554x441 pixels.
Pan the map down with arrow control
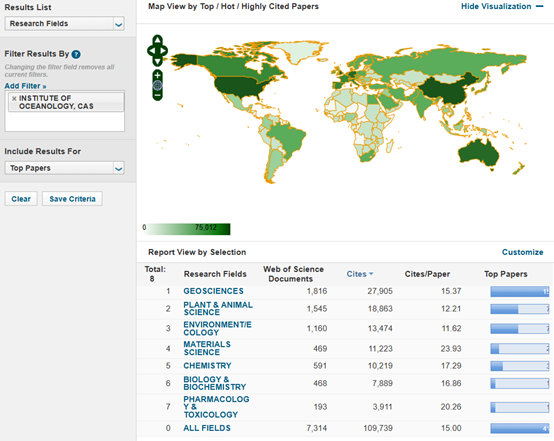(x=158, y=61)
